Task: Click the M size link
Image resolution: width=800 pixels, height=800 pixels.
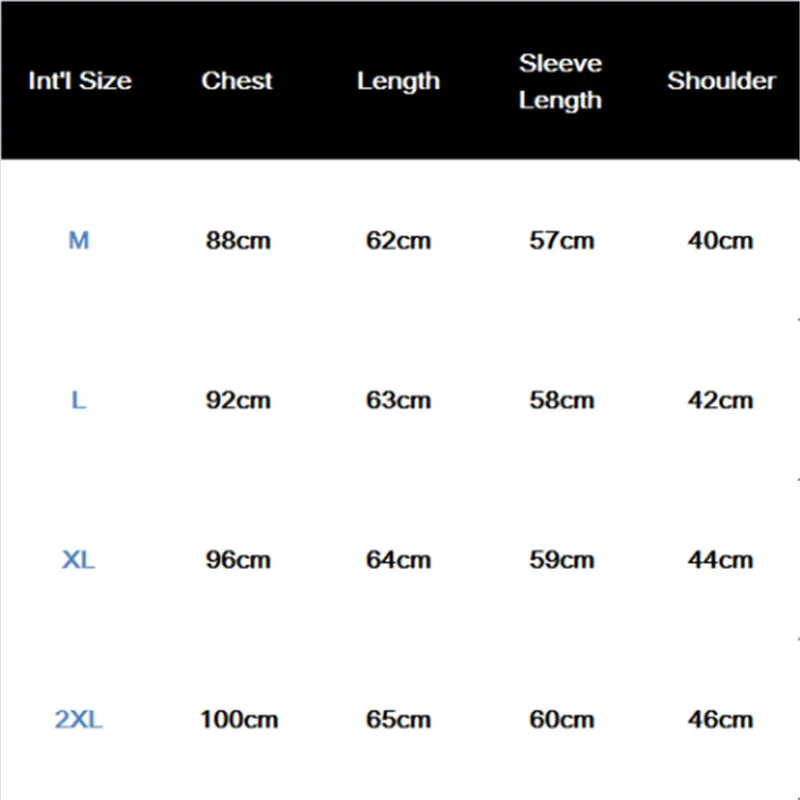Action: coord(79,240)
